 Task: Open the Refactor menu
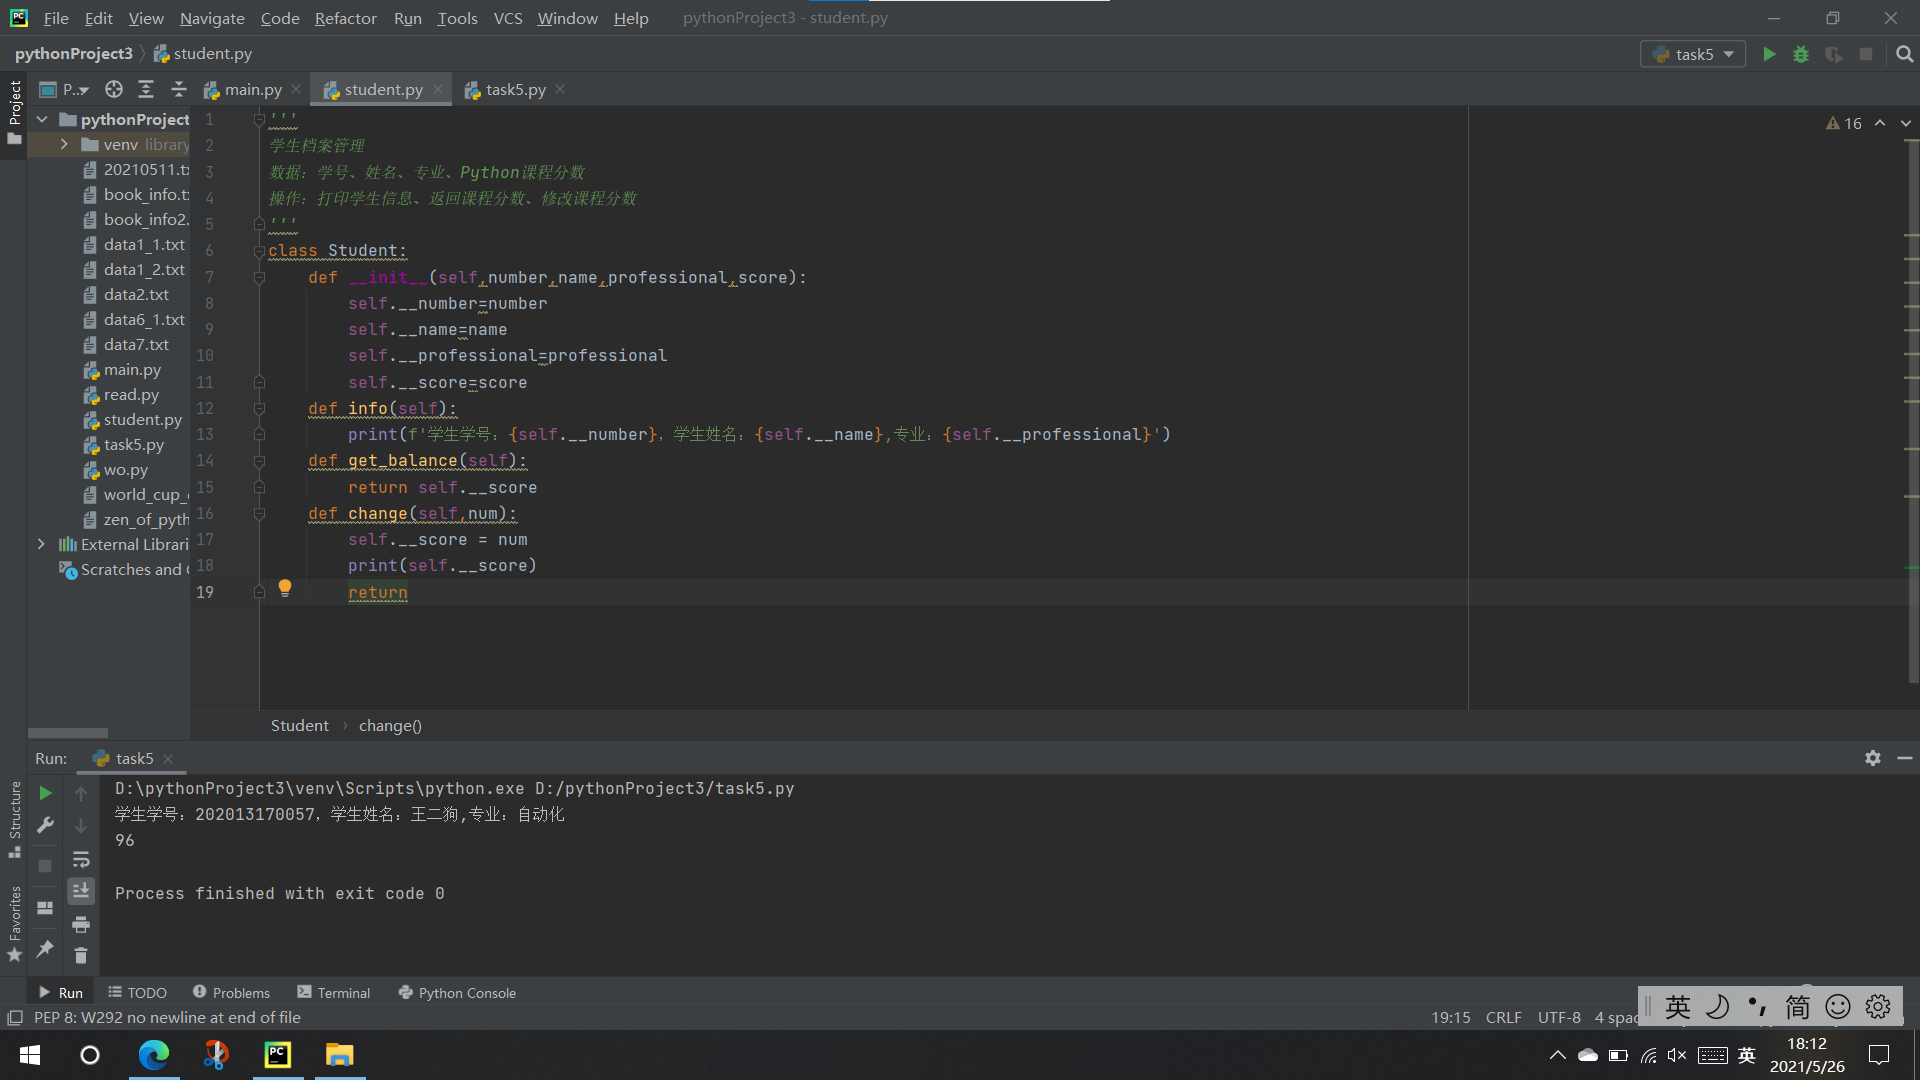click(345, 18)
